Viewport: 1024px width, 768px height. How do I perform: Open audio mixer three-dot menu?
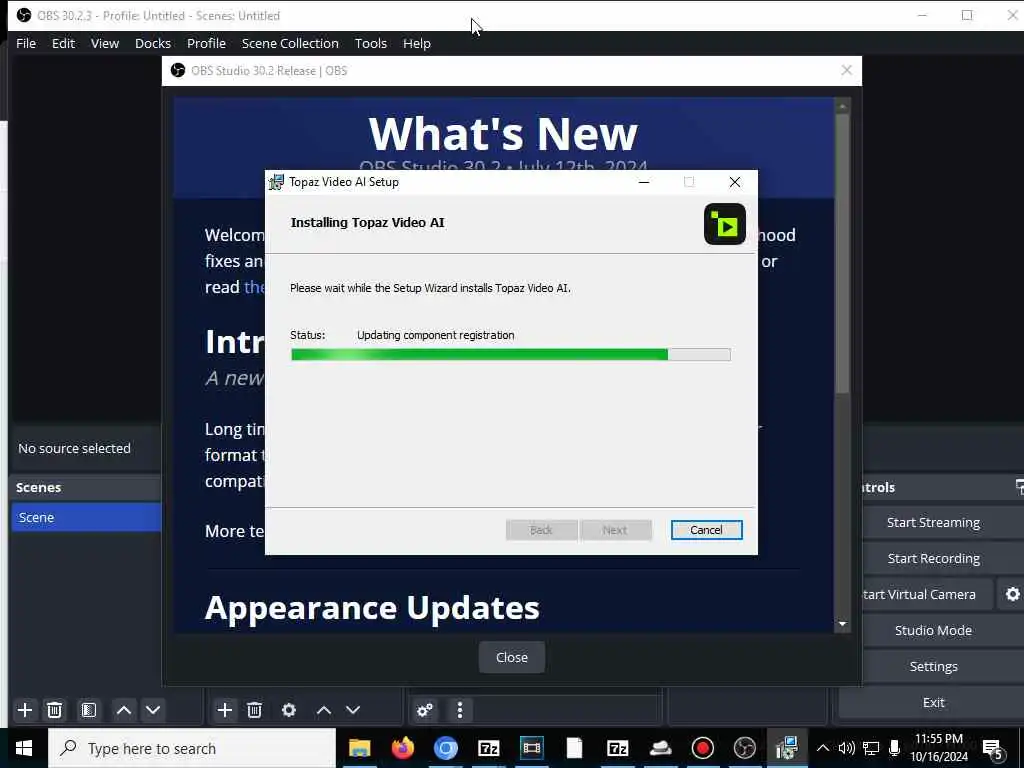(x=460, y=710)
